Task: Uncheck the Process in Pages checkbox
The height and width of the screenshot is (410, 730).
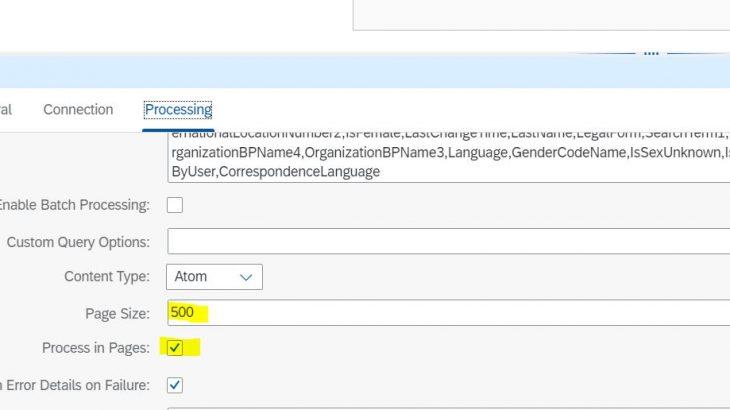Action: point(175,348)
